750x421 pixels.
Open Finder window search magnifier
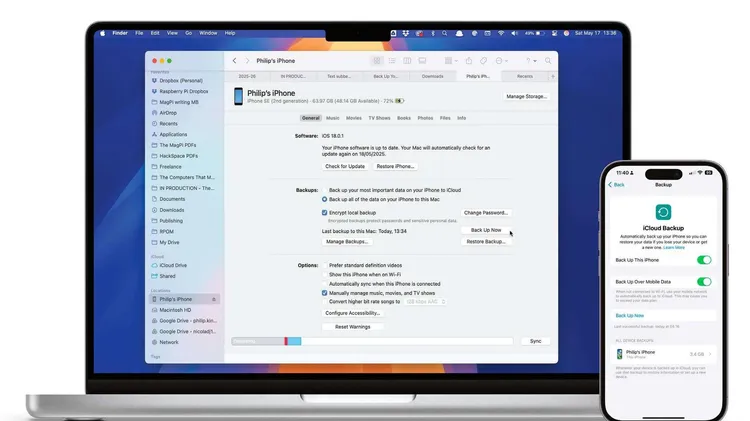548,61
